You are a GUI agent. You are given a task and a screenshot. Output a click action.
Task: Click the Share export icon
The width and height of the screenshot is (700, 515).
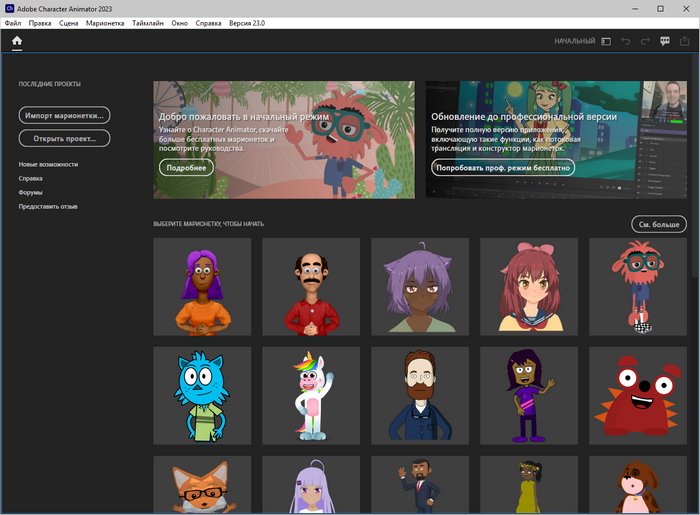tap(684, 41)
